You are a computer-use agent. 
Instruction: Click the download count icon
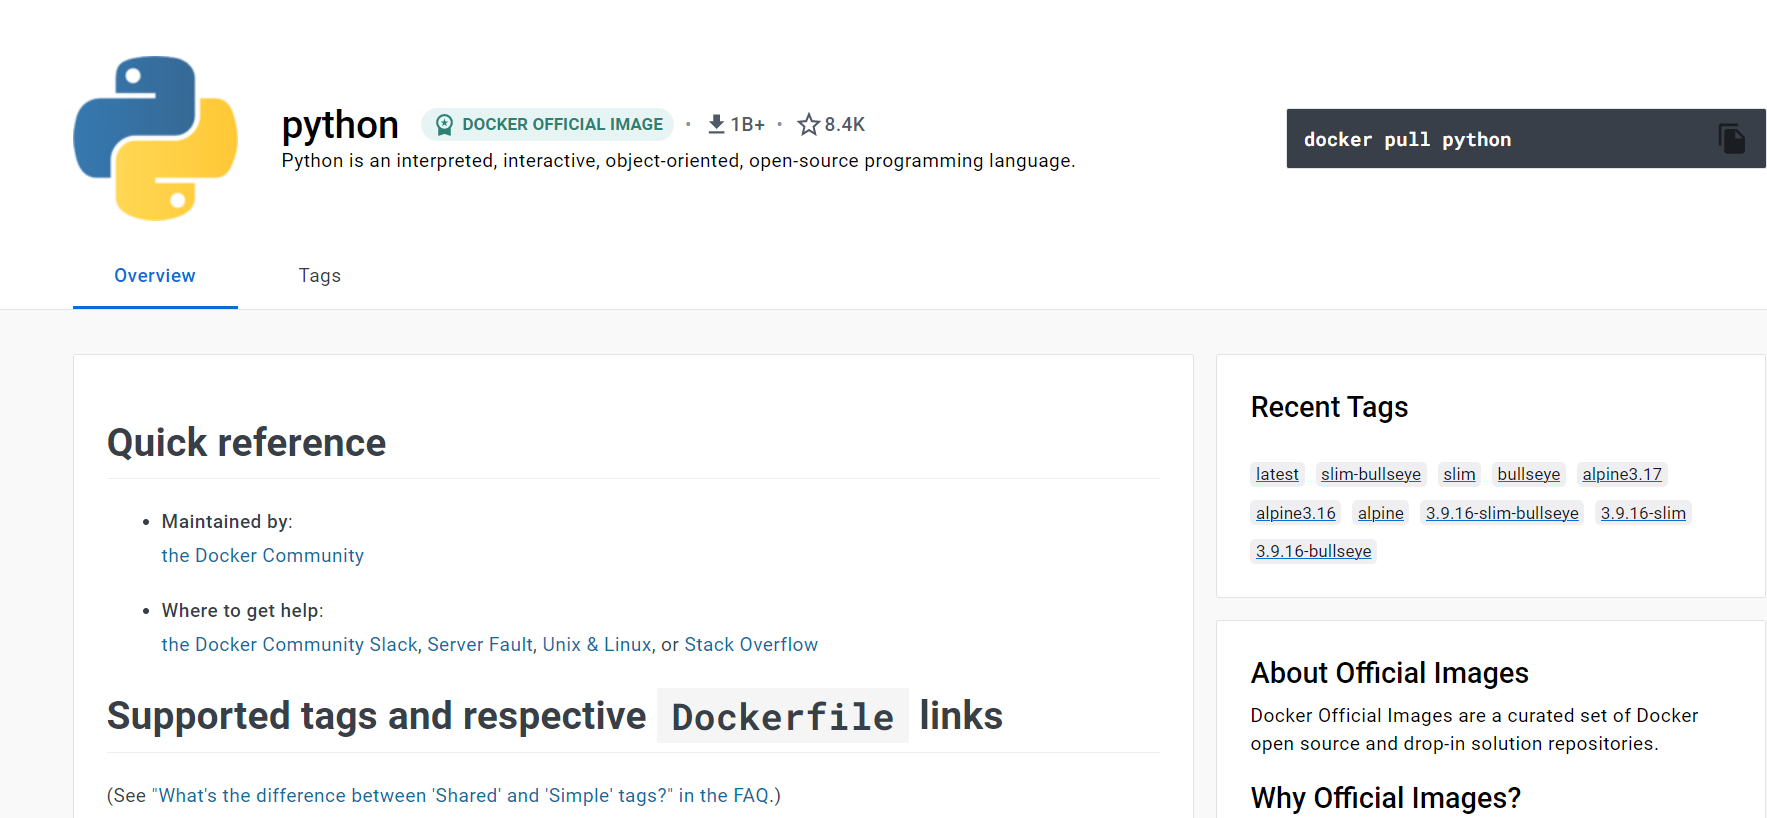tap(716, 124)
